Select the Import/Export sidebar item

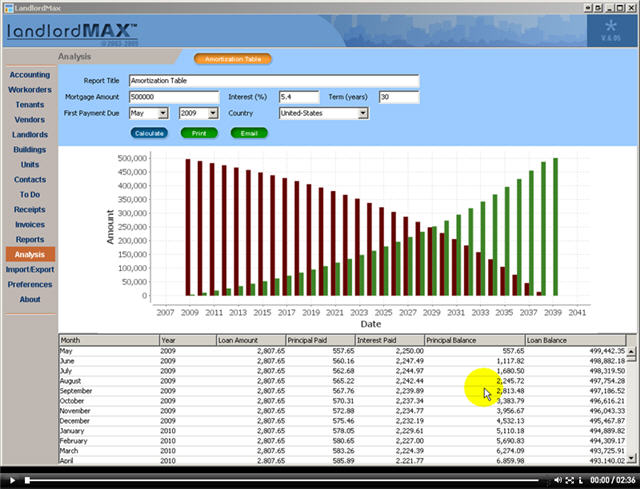tap(30, 269)
